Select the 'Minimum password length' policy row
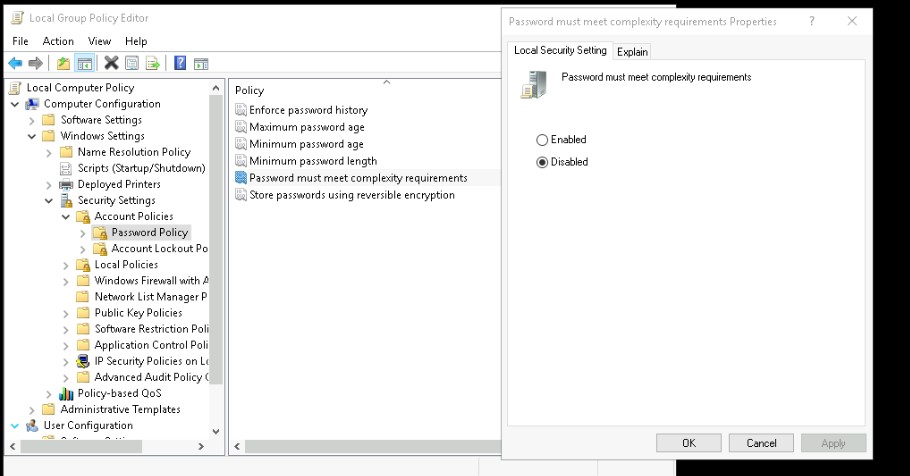The width and height of the screenshot is (910, 476). click(x=313, y=161)
